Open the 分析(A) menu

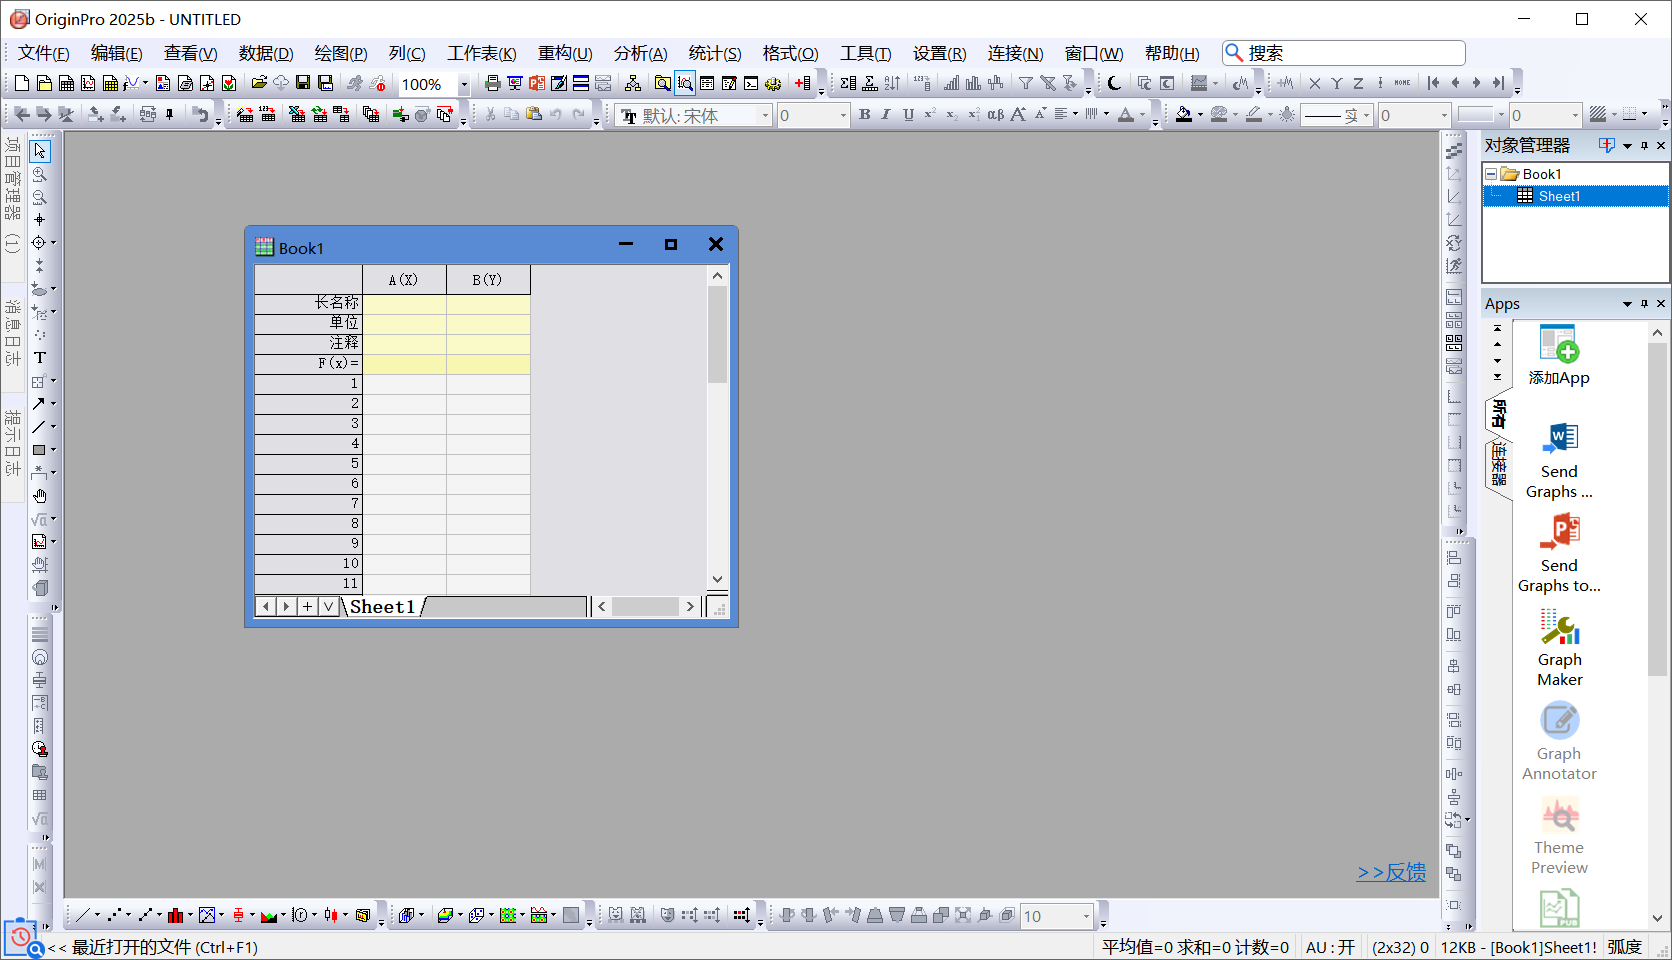[x=641, y=53]
